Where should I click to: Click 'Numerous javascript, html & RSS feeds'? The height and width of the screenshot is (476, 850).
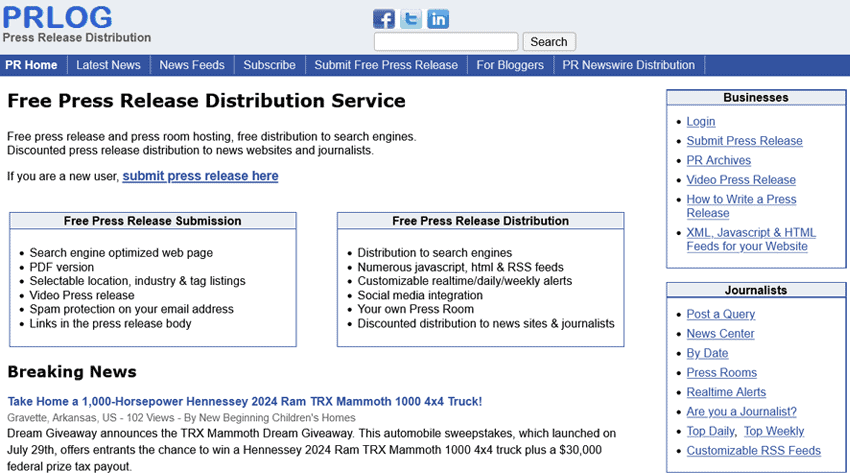(x=461, y=267)
